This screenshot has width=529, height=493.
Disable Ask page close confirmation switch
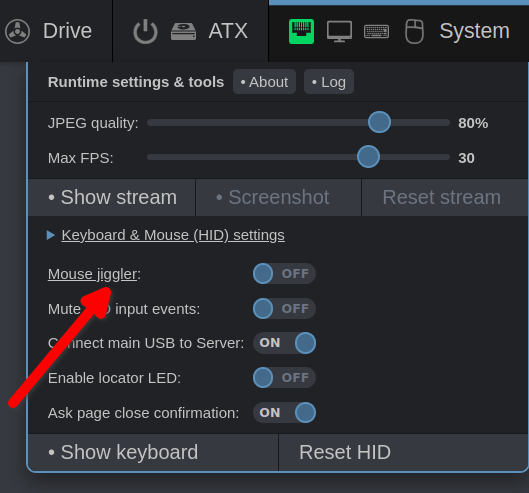(284, 413)
